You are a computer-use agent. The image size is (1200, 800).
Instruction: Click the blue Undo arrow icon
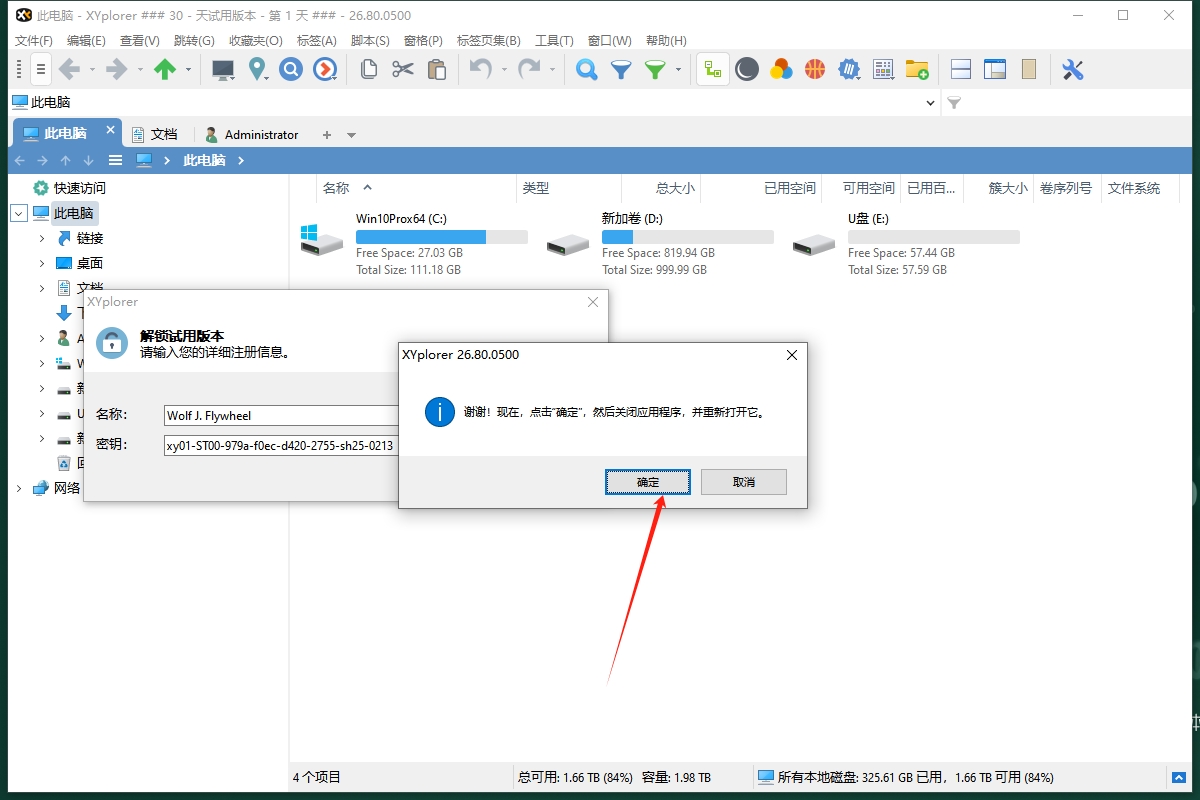click(x=480, y=69)
